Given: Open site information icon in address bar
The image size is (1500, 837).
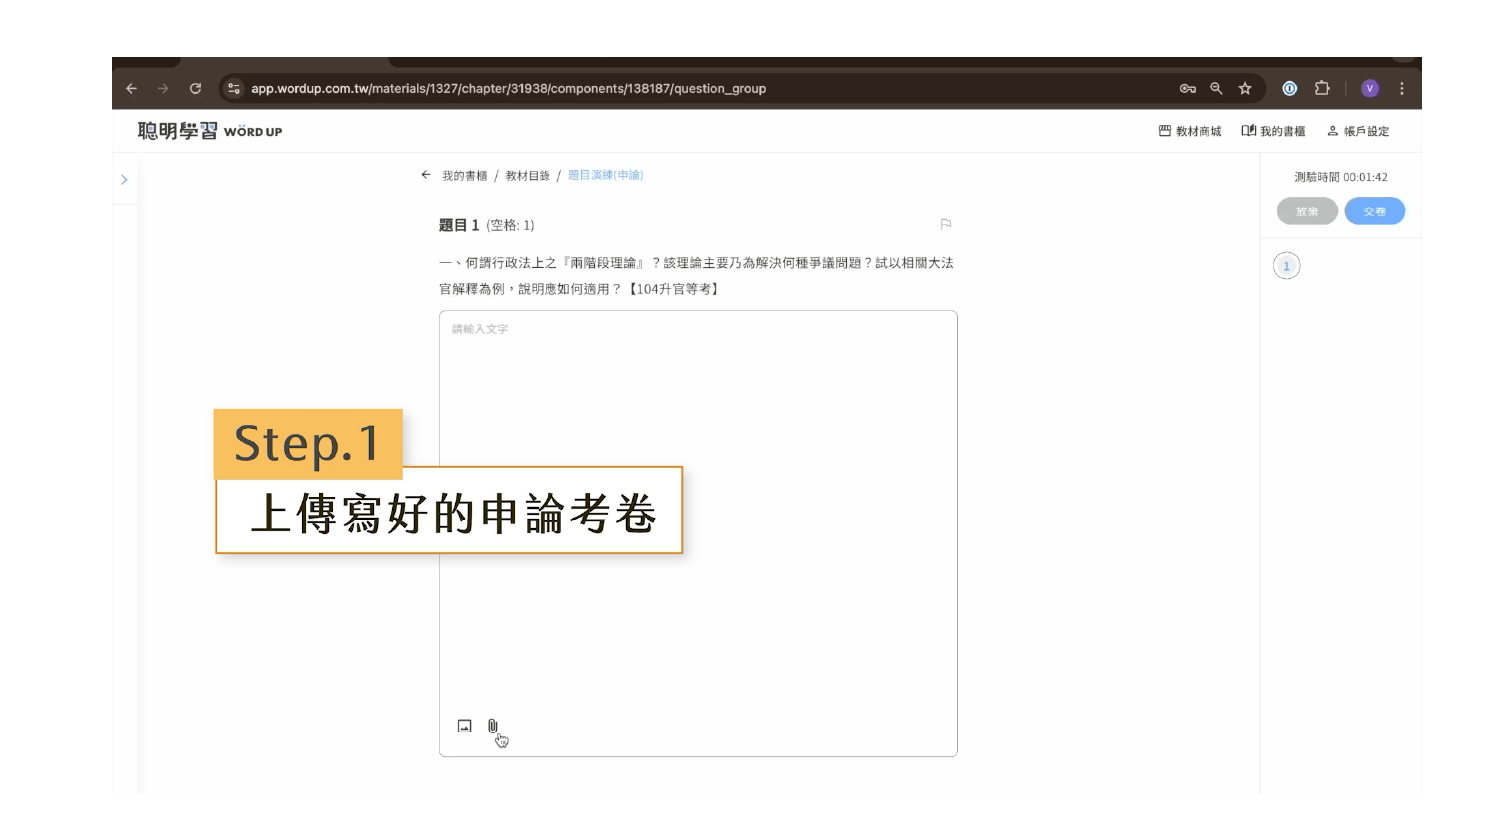Looking at the screenshot, I should point(234,88).
